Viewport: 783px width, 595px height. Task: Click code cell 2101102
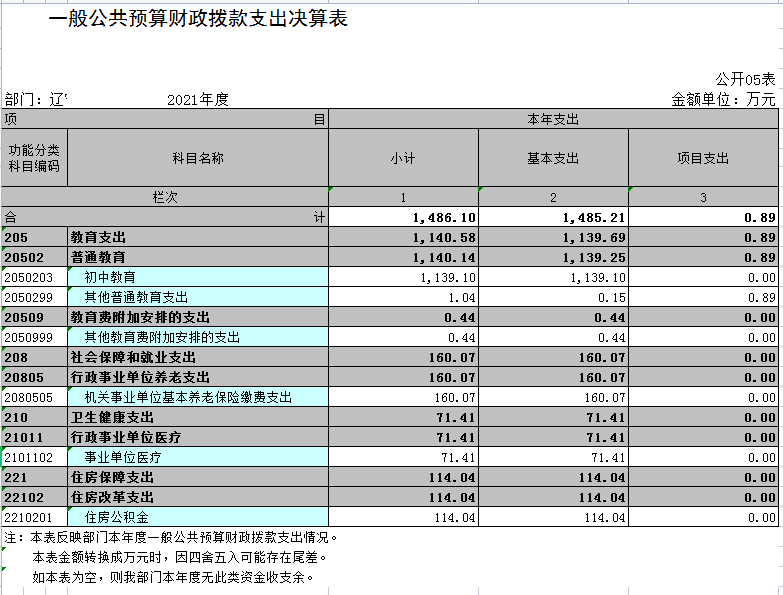tap(34, 457)
